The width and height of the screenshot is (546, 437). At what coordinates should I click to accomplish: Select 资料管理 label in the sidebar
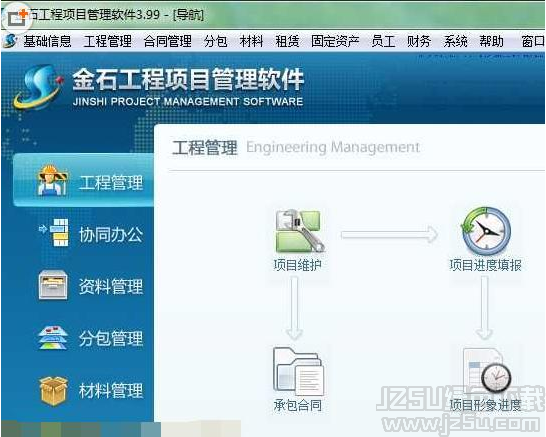click(x=111, y=287)
